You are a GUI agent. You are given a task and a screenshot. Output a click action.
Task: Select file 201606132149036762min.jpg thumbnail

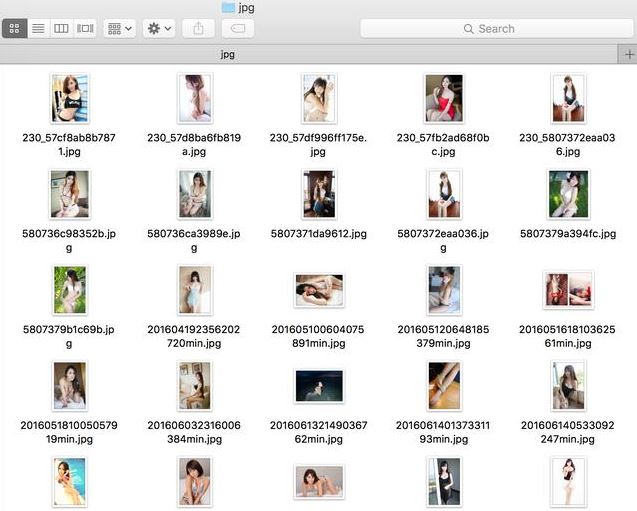(319, 386)
